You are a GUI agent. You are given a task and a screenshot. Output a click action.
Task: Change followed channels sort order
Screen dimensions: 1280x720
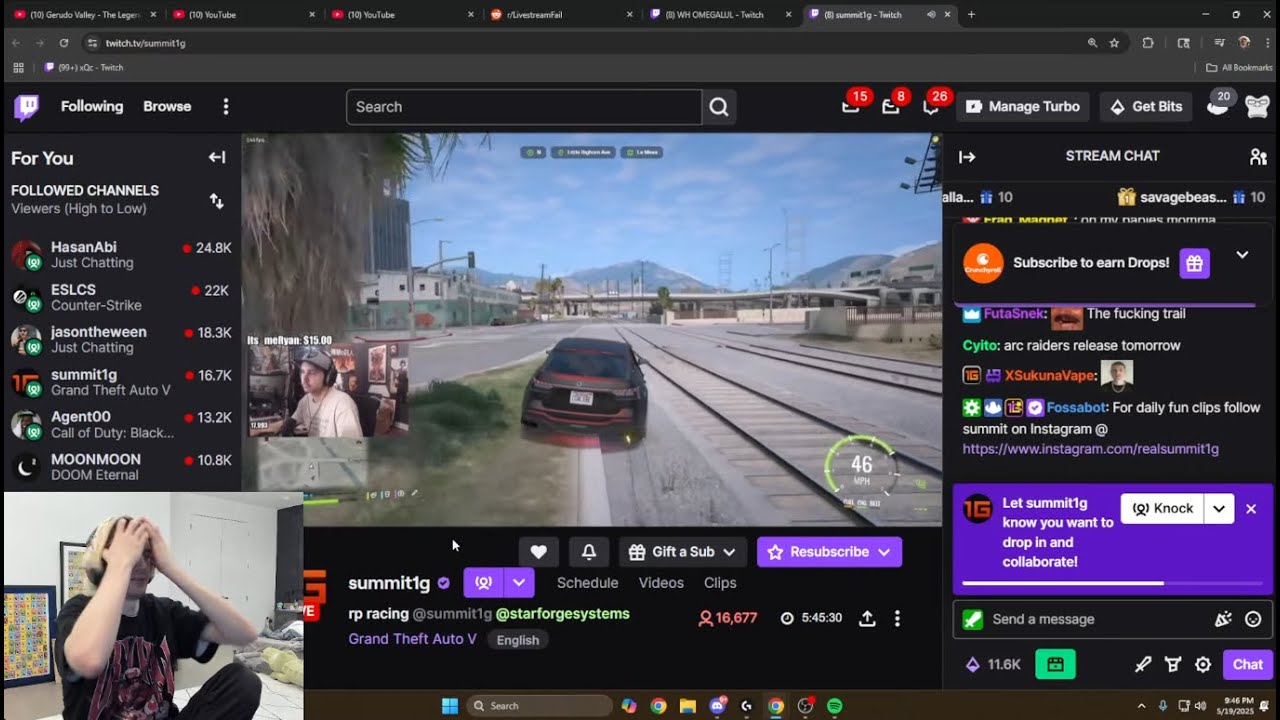click(x=216, y=201)
